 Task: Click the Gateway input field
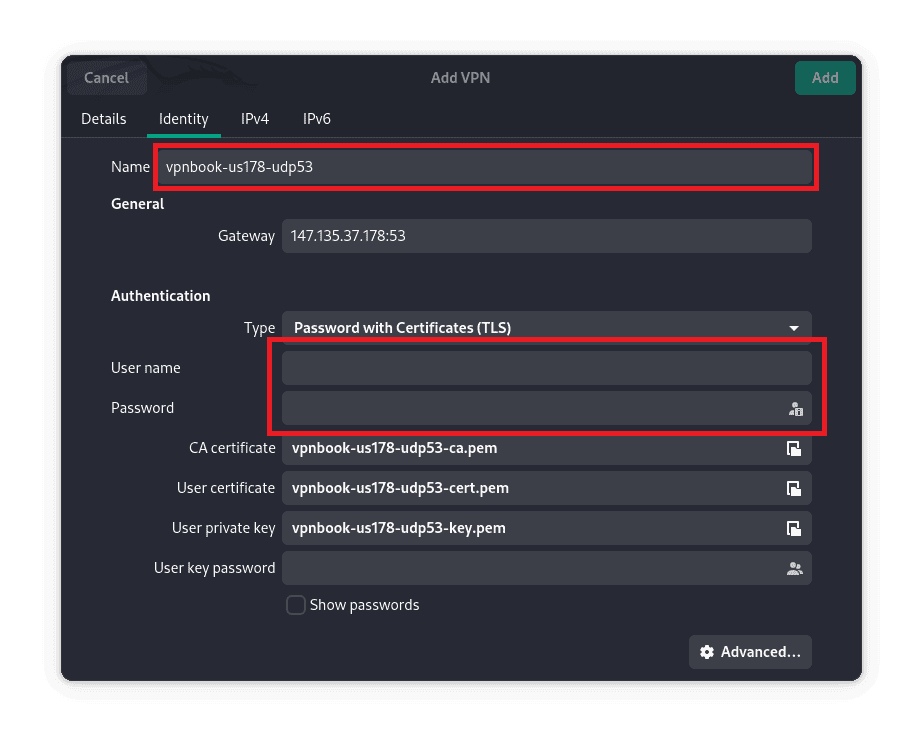tap(547, 236)
